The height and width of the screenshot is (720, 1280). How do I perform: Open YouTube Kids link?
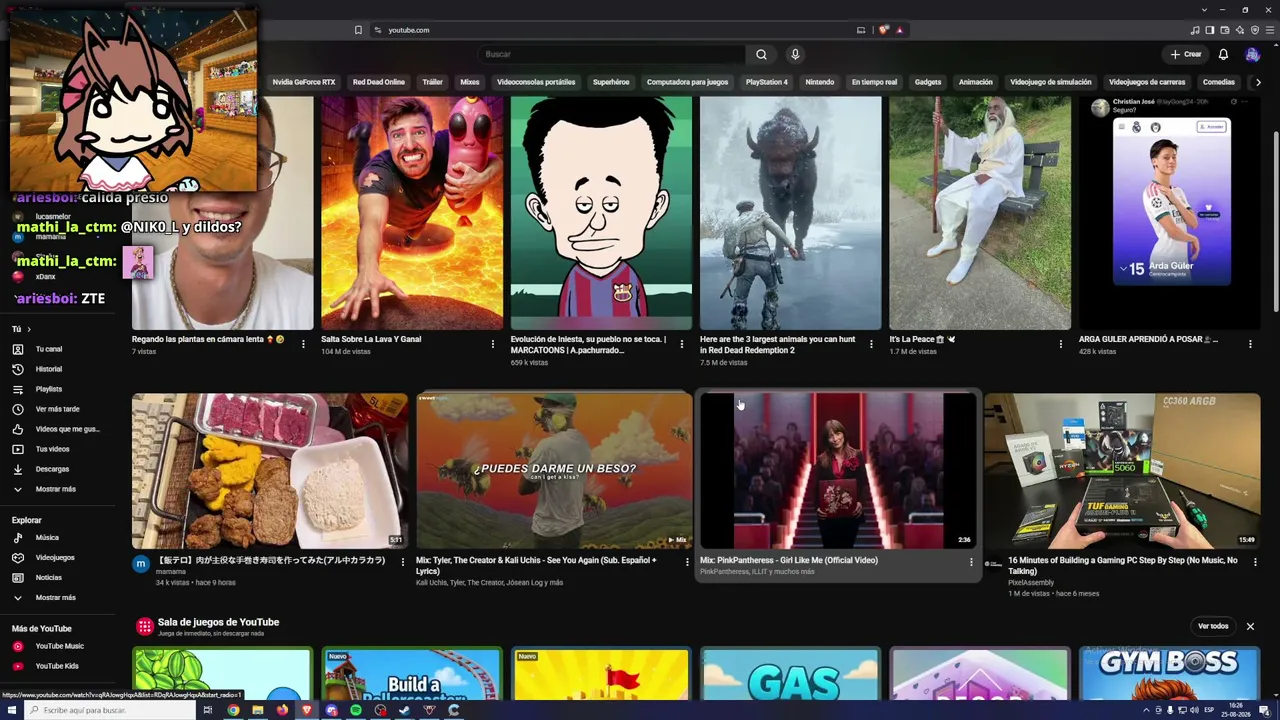click(58, 666)
